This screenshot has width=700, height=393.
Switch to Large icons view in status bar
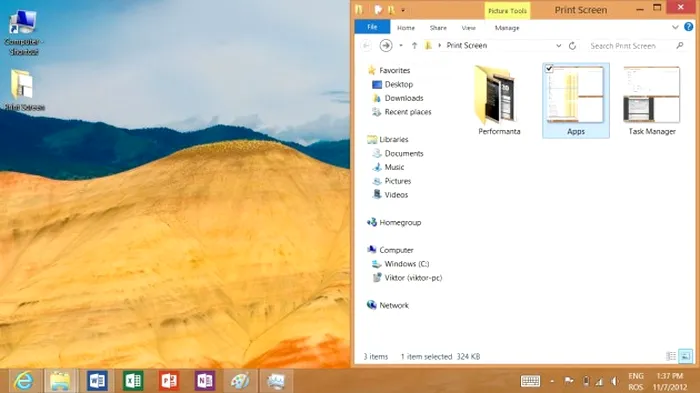click(685, 356)
